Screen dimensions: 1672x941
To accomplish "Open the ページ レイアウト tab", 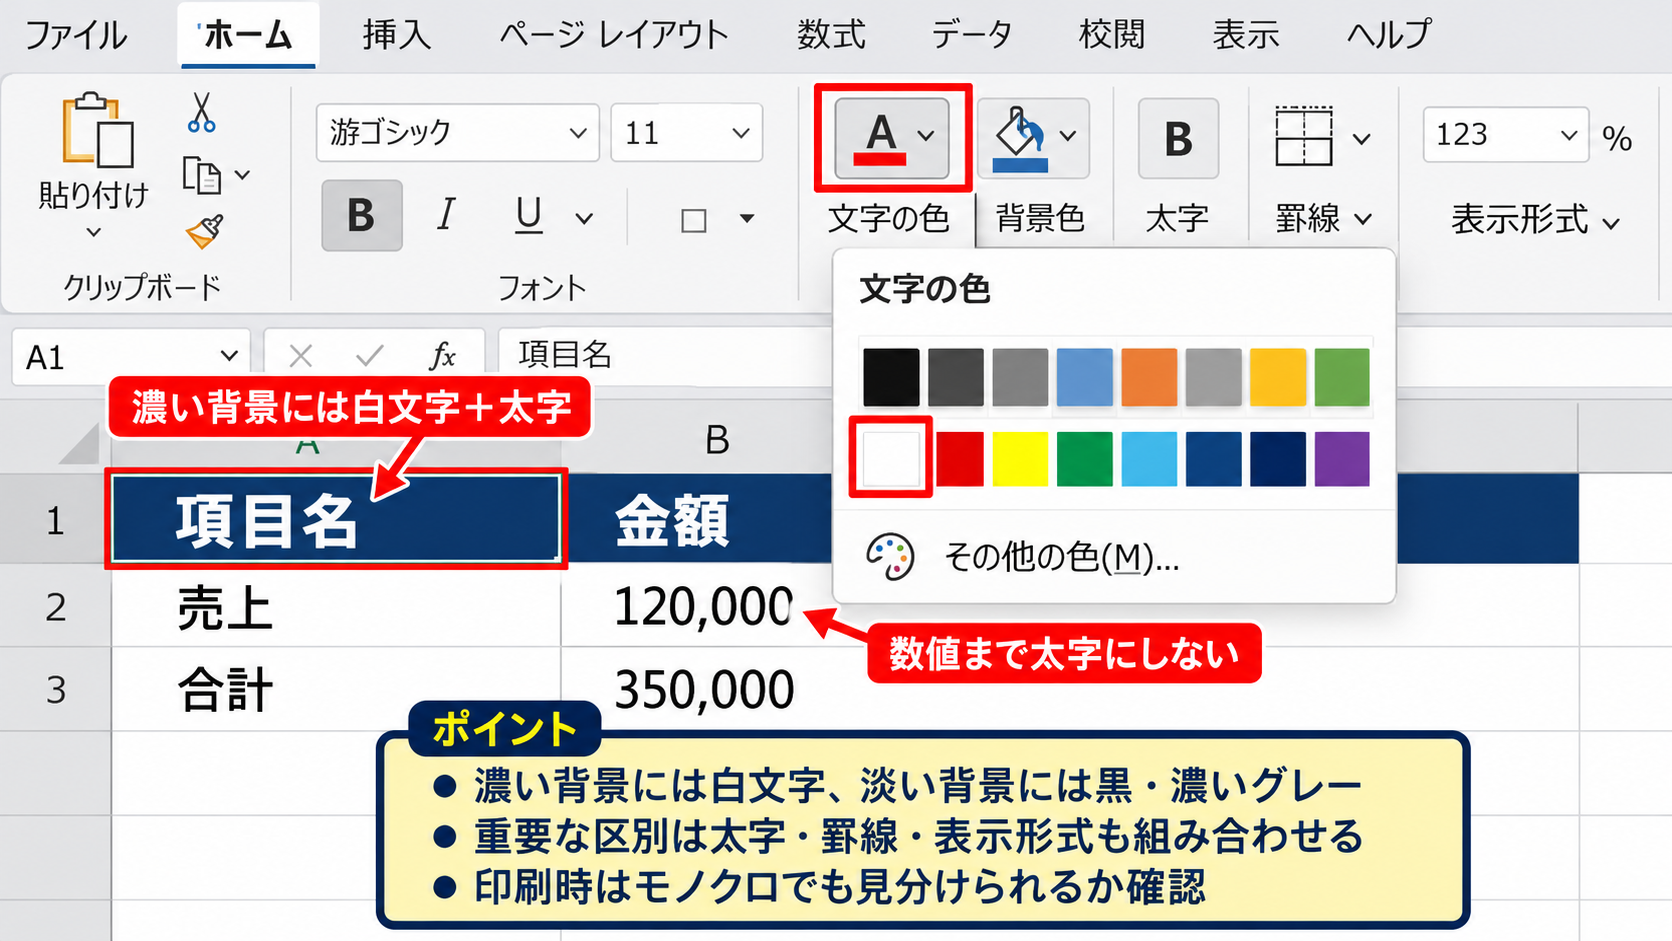I will click(614, 35).
